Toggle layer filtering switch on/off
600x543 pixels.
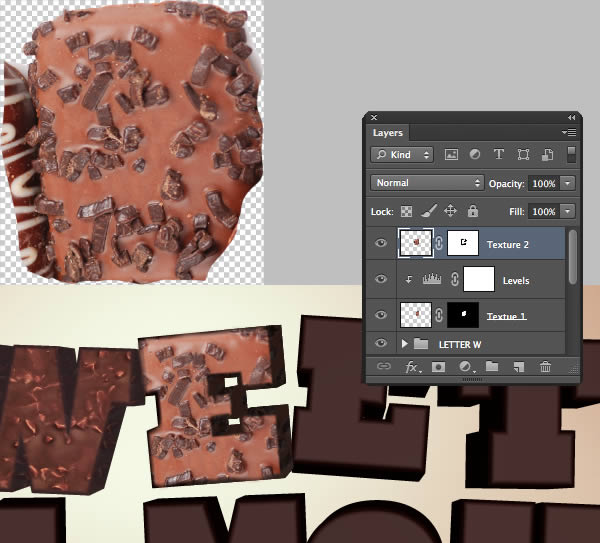[571, 155]
